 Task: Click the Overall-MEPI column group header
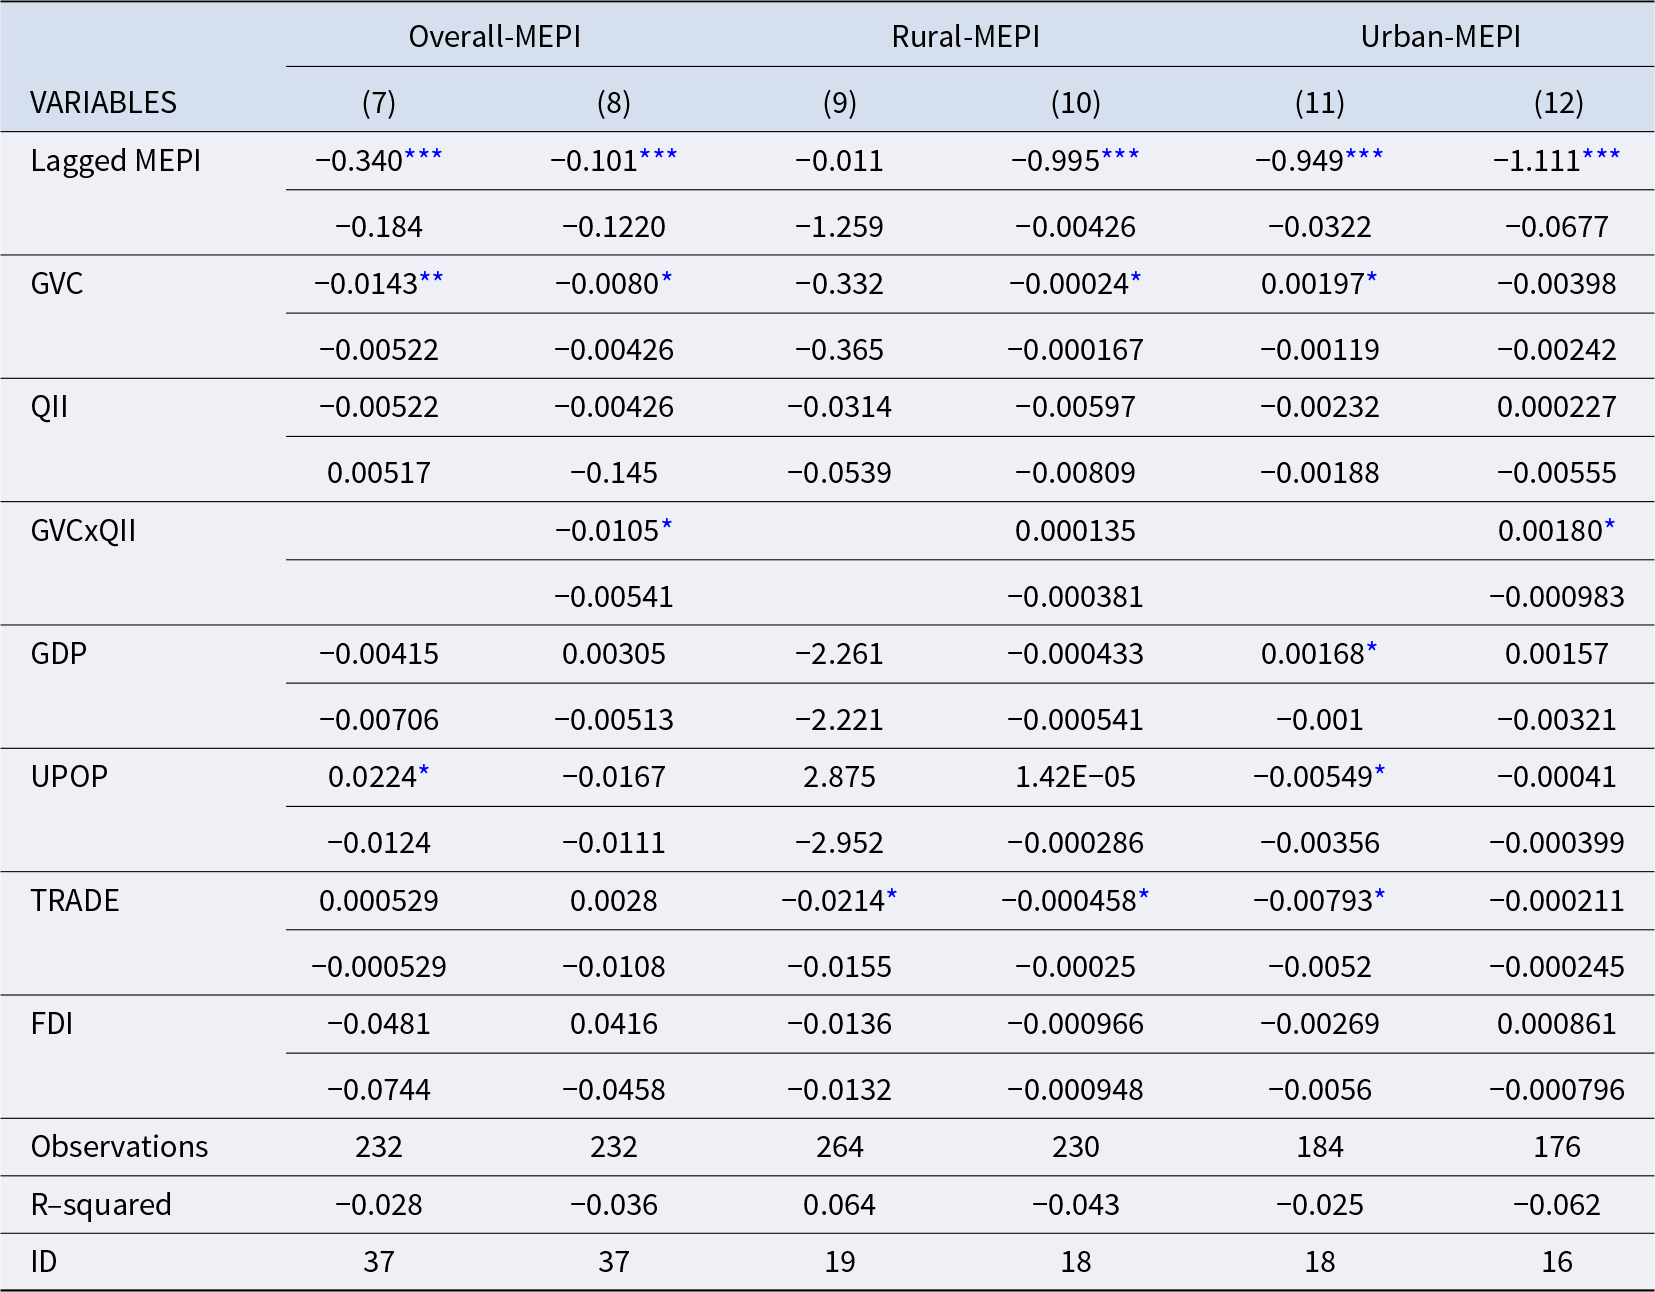494,37
